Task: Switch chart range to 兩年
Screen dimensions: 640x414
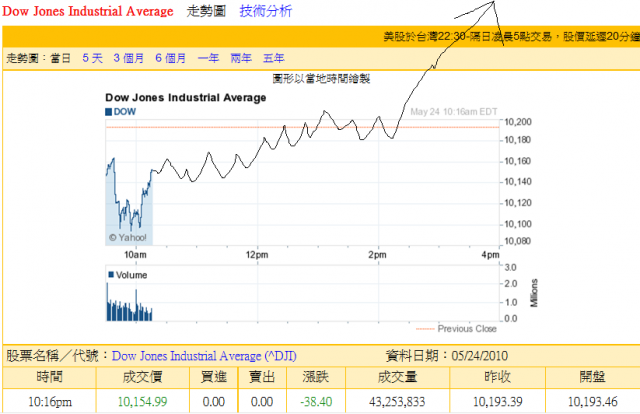Action: tap(241, 58)
